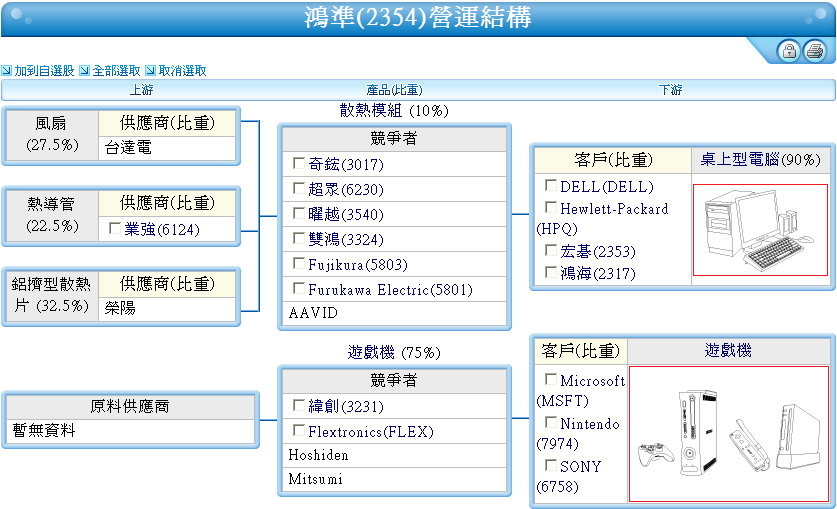Click the AAVID competitor row
The width and height of the screenshot is (837, 509).
click(x=394, y=313)
